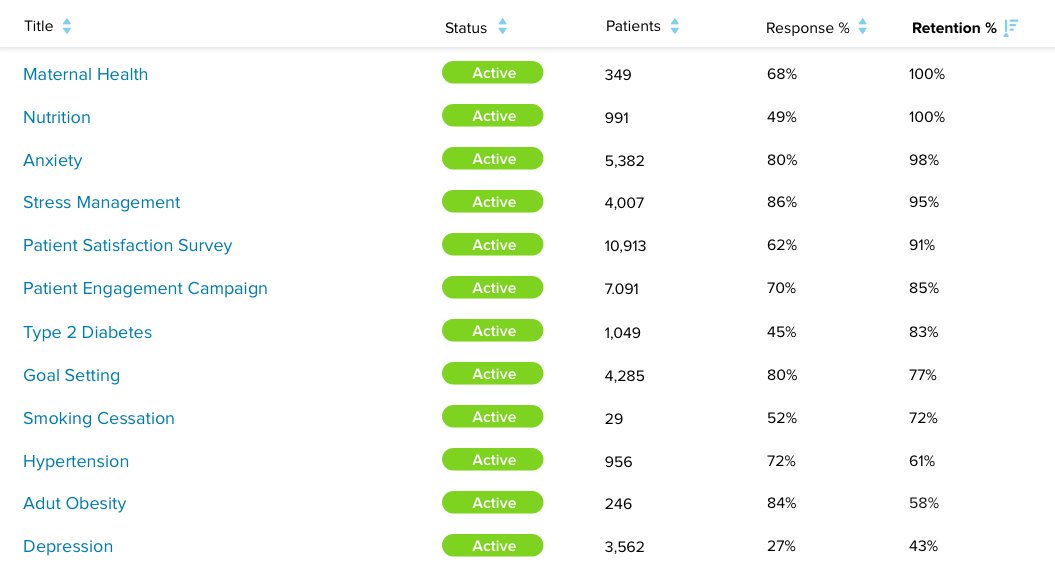Open the Nutrition program link
The height and width of the screenshot is (575, 1055).
click(x=57, y=117)
